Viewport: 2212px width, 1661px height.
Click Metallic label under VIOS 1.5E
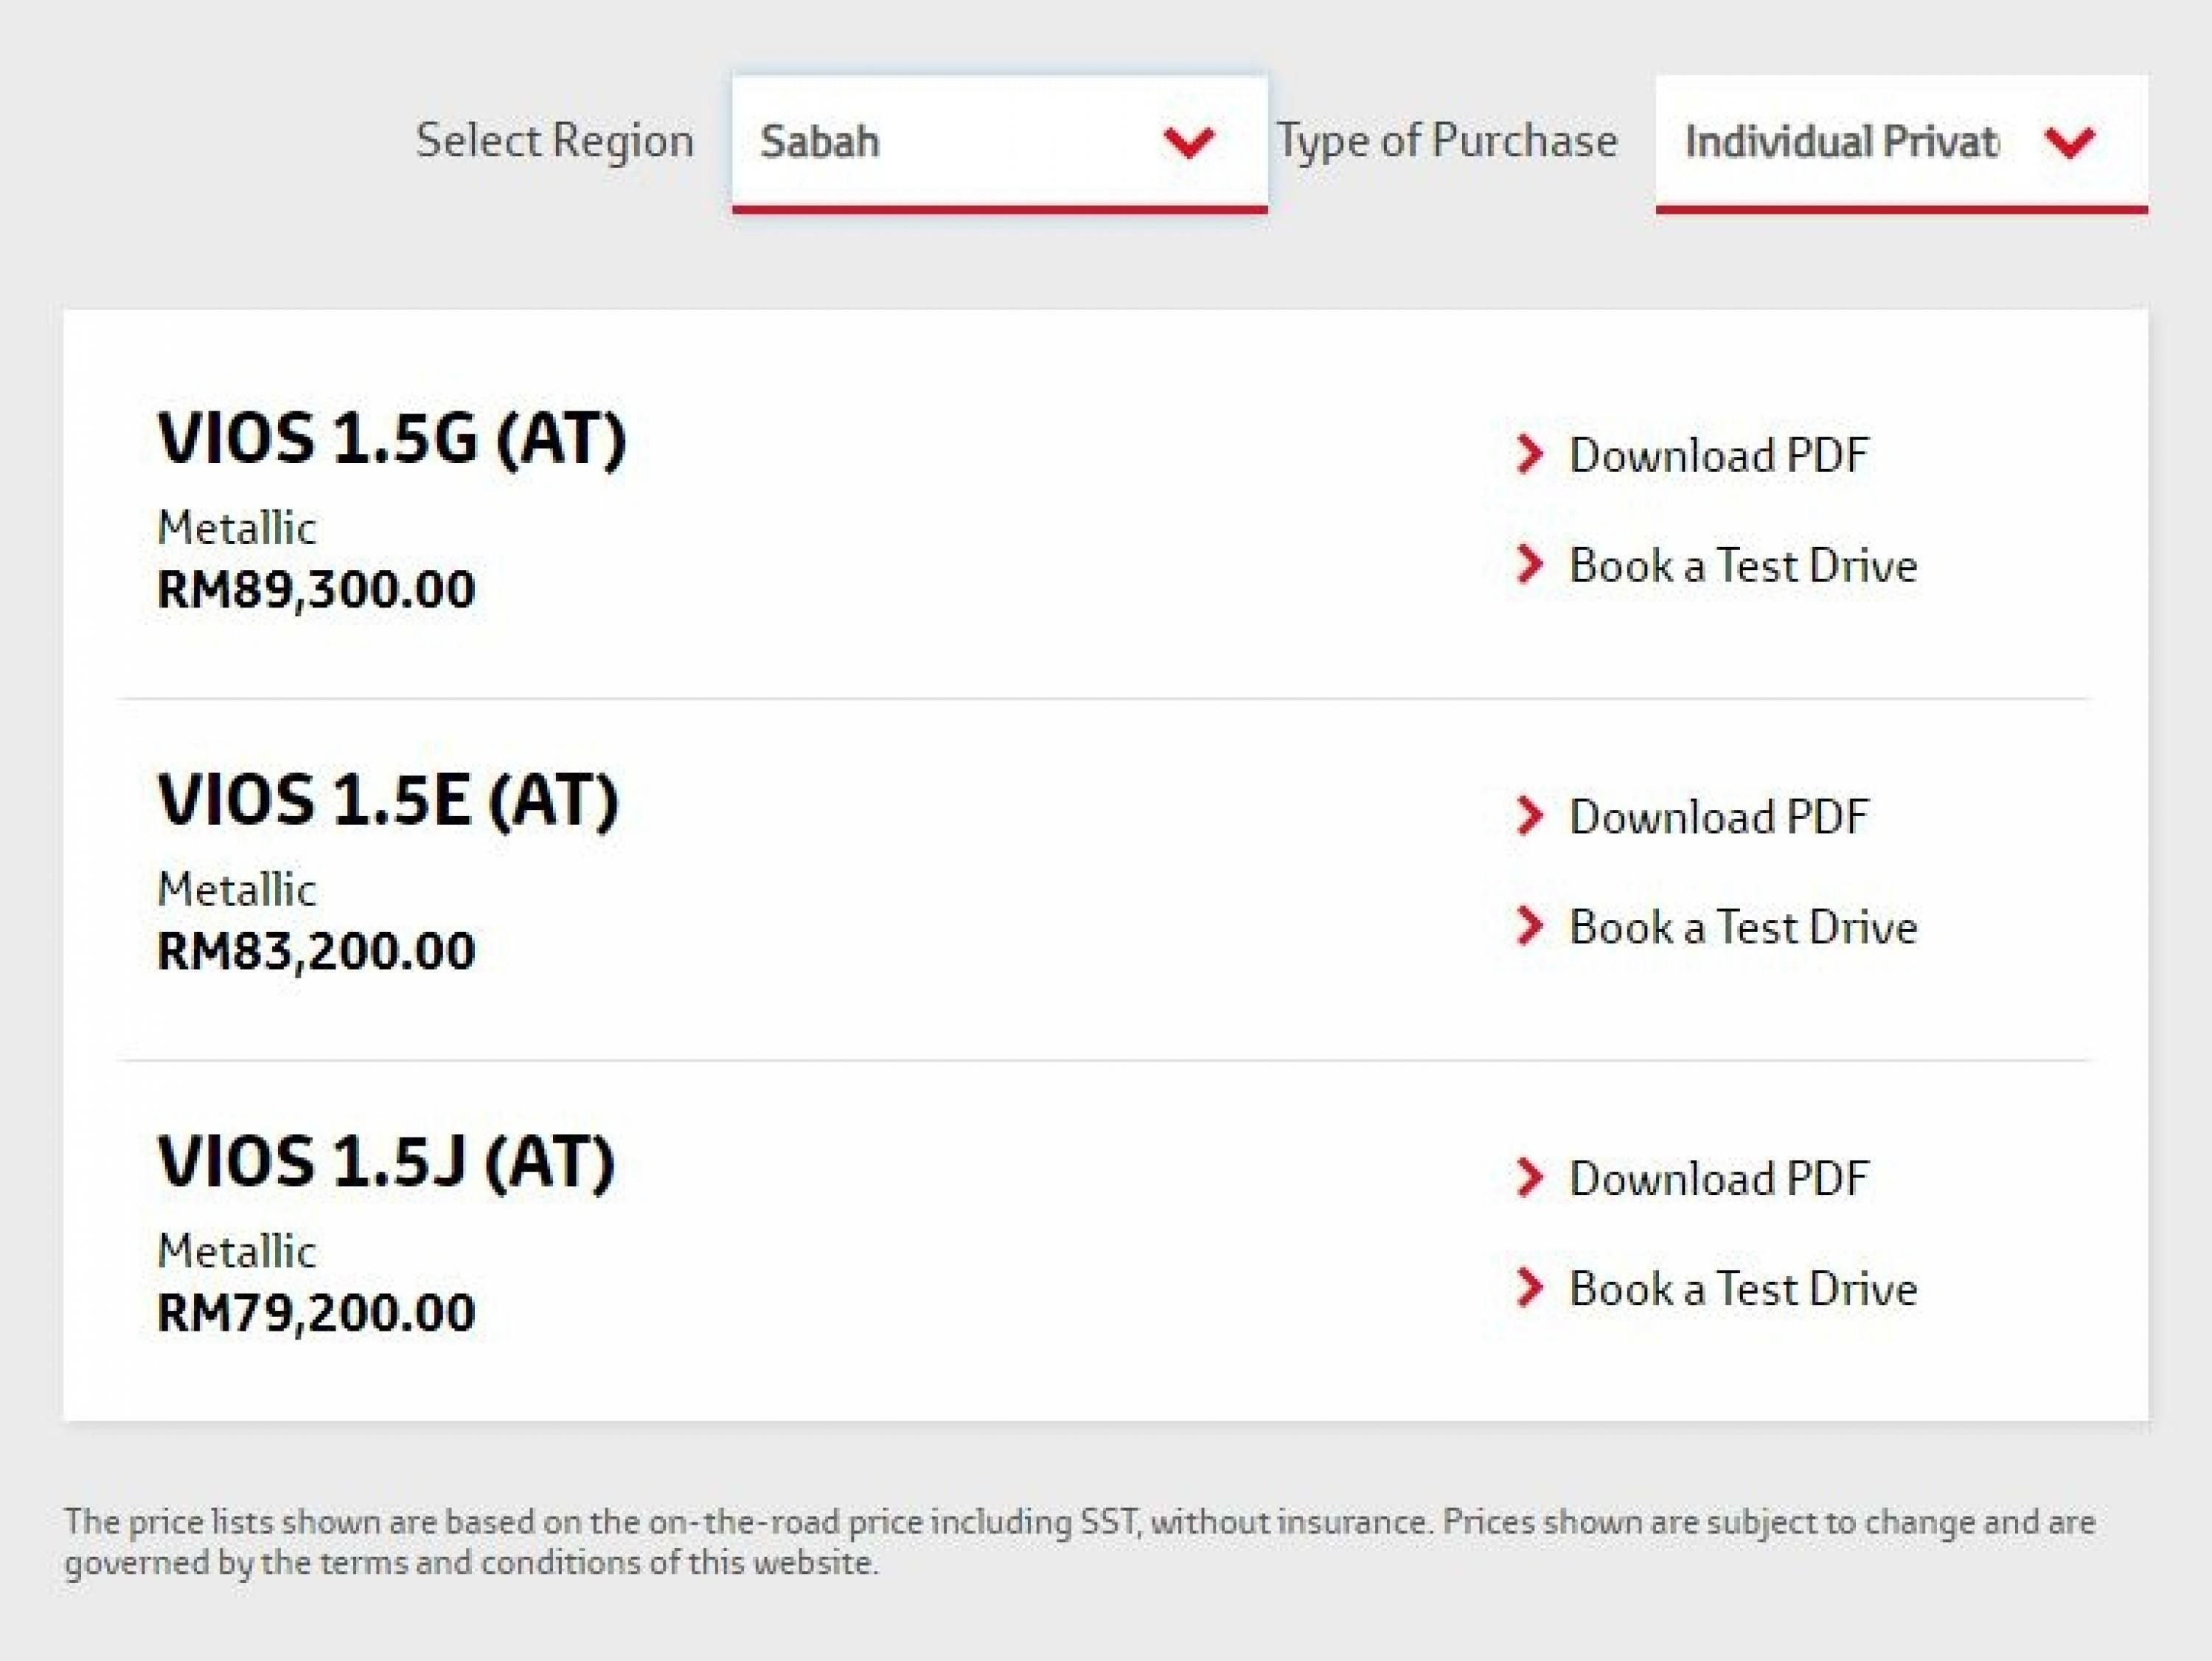pyautogui.click(x=237, y=890)
